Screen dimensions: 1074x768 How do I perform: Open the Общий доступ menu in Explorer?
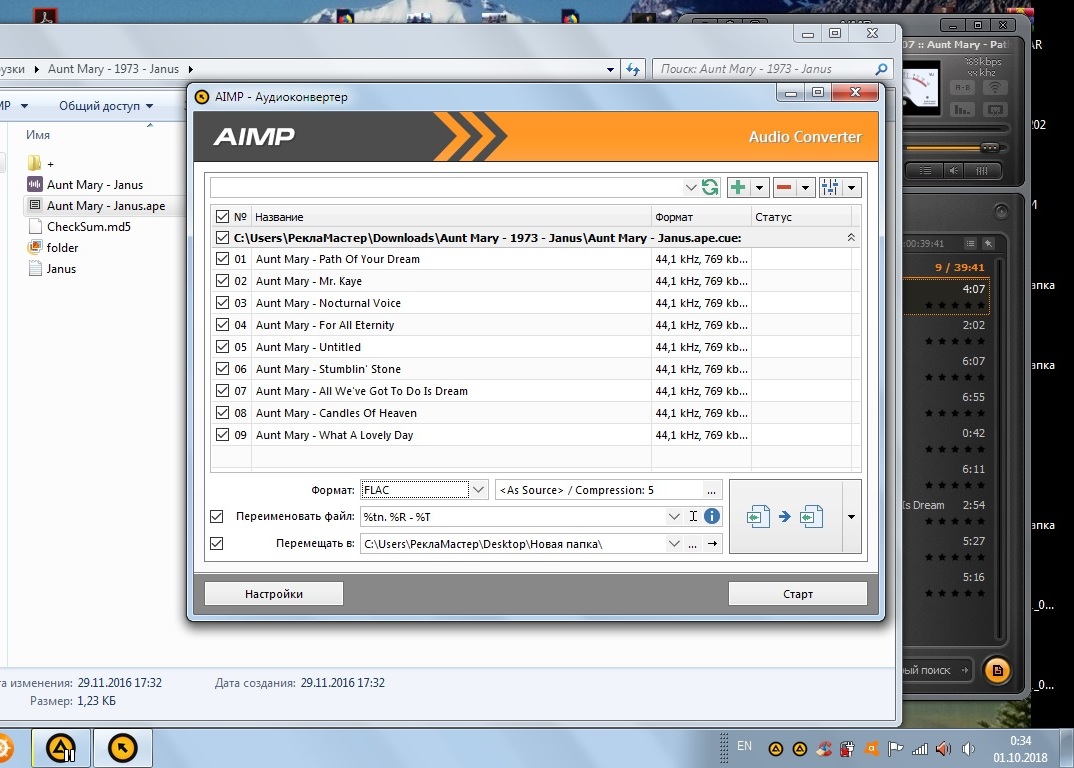coord(105,106)
